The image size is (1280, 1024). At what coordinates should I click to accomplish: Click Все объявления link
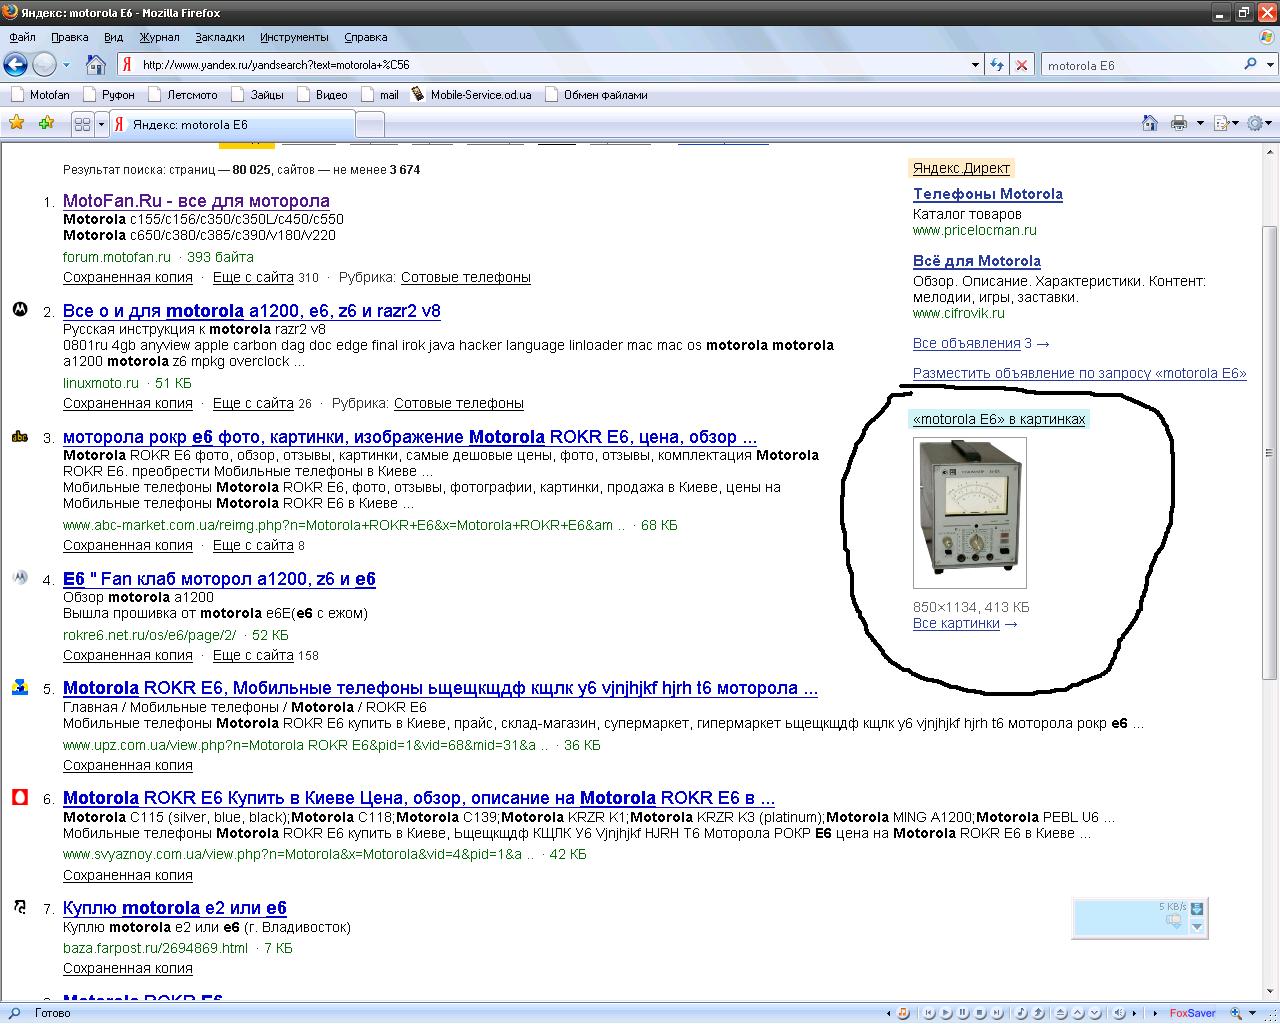click(966, 343)
